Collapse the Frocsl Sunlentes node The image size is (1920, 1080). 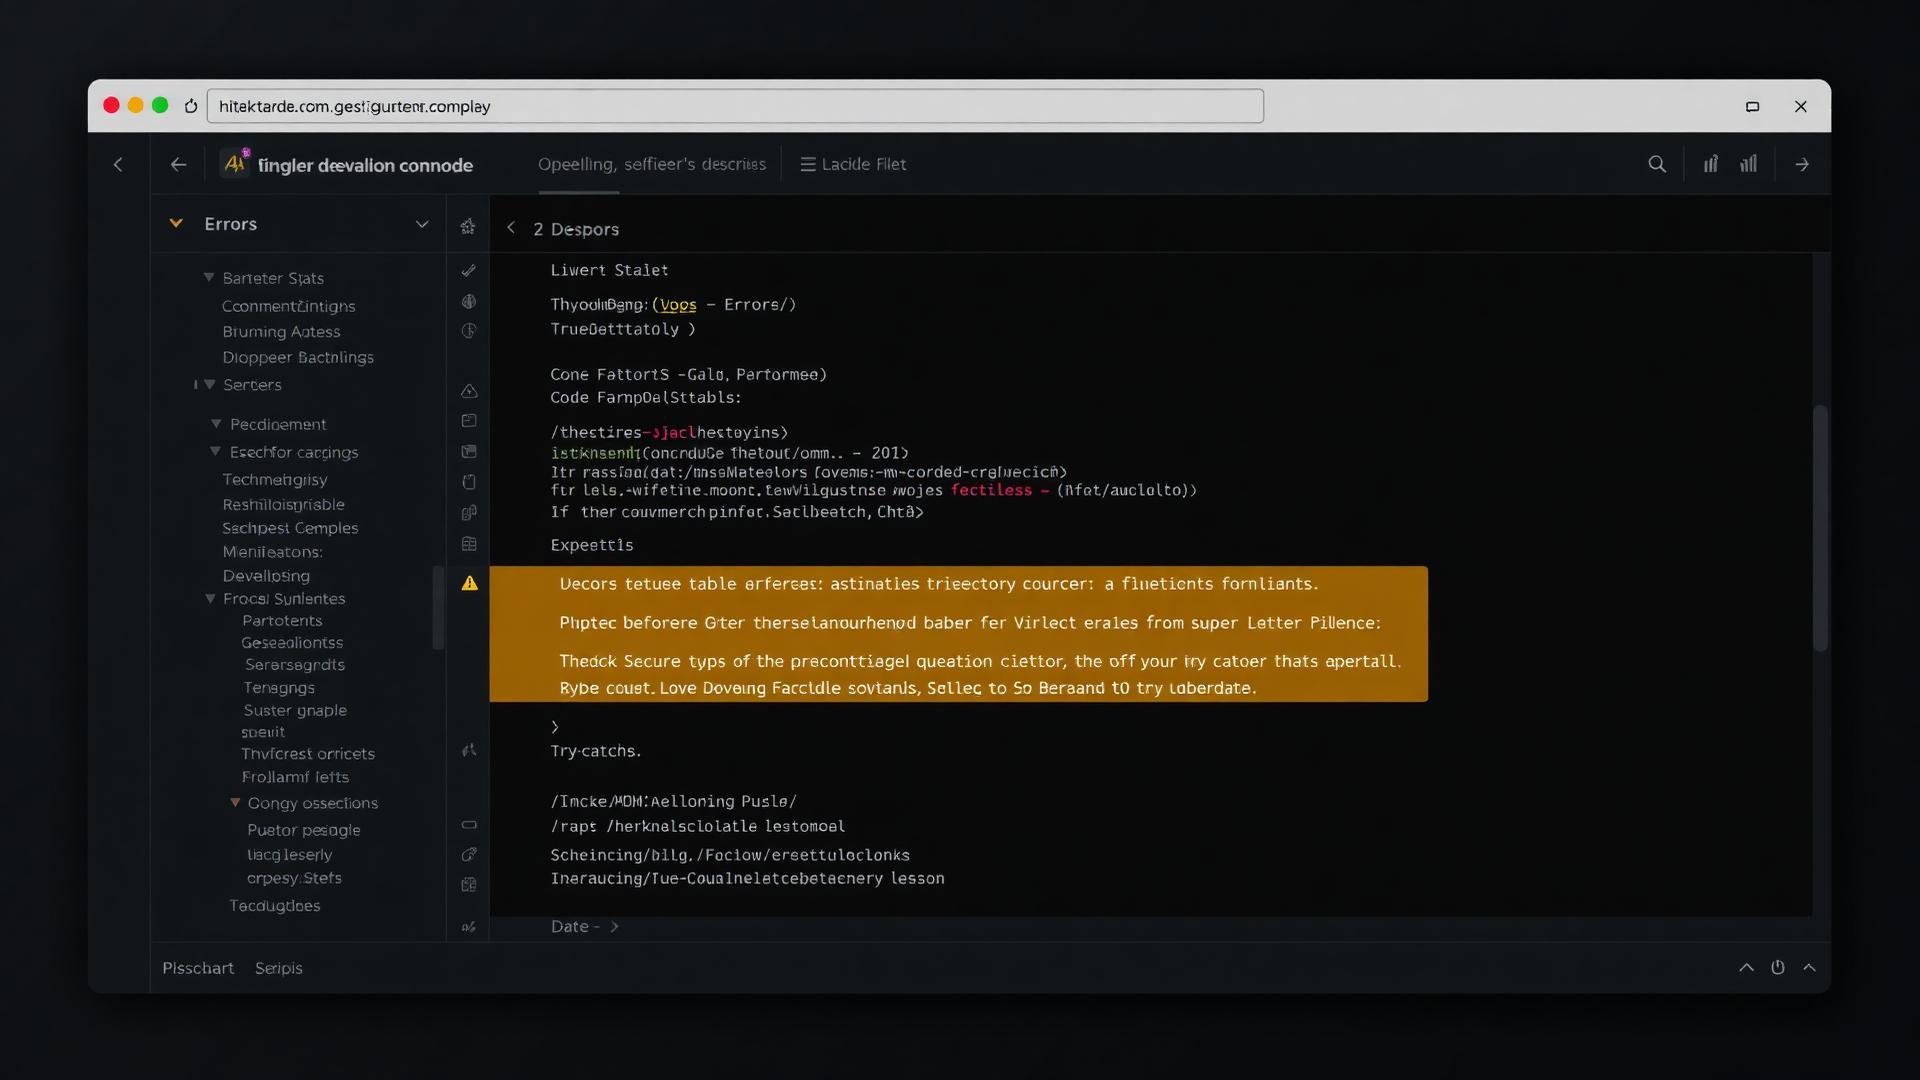(x=210, y=599)
